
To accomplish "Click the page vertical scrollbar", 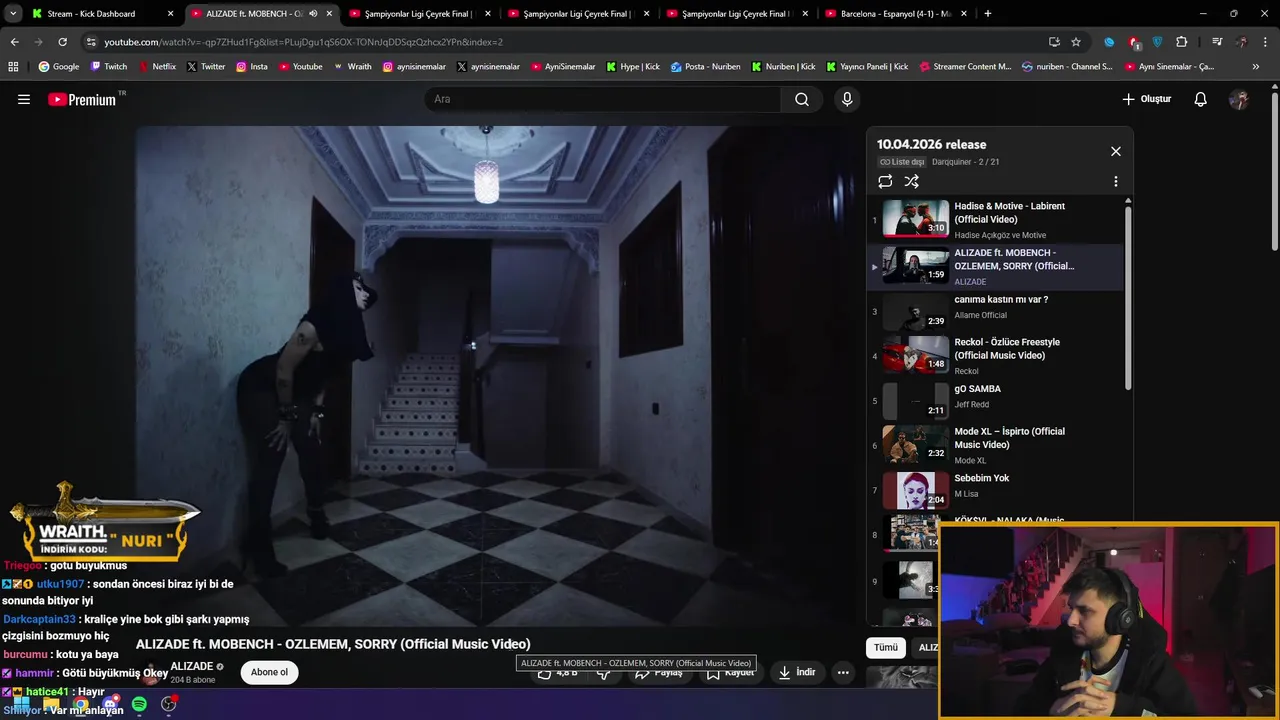I will pos(1275,170).
